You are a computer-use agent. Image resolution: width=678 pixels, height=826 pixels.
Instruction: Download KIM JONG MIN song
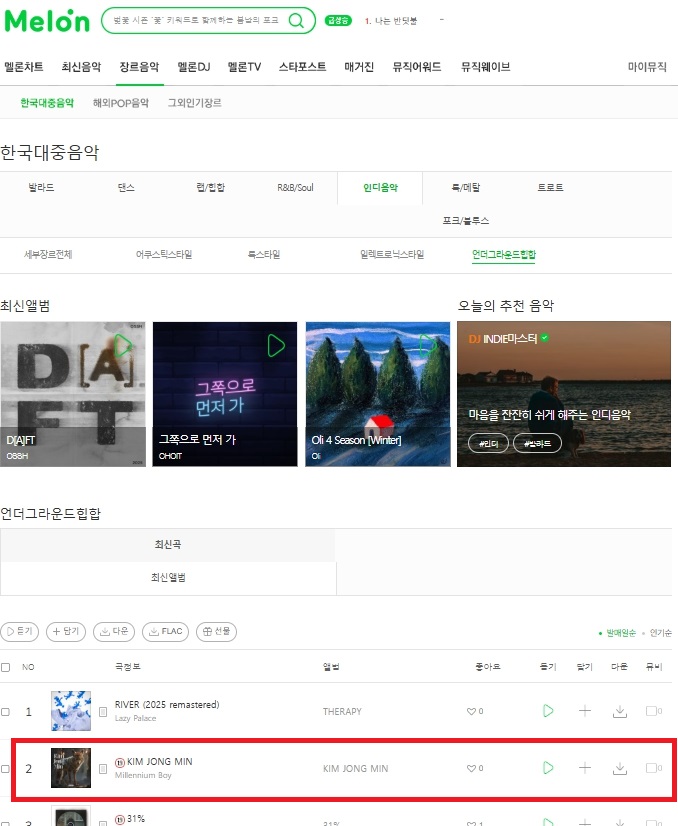pyautogui.click(x=620, y=768)
